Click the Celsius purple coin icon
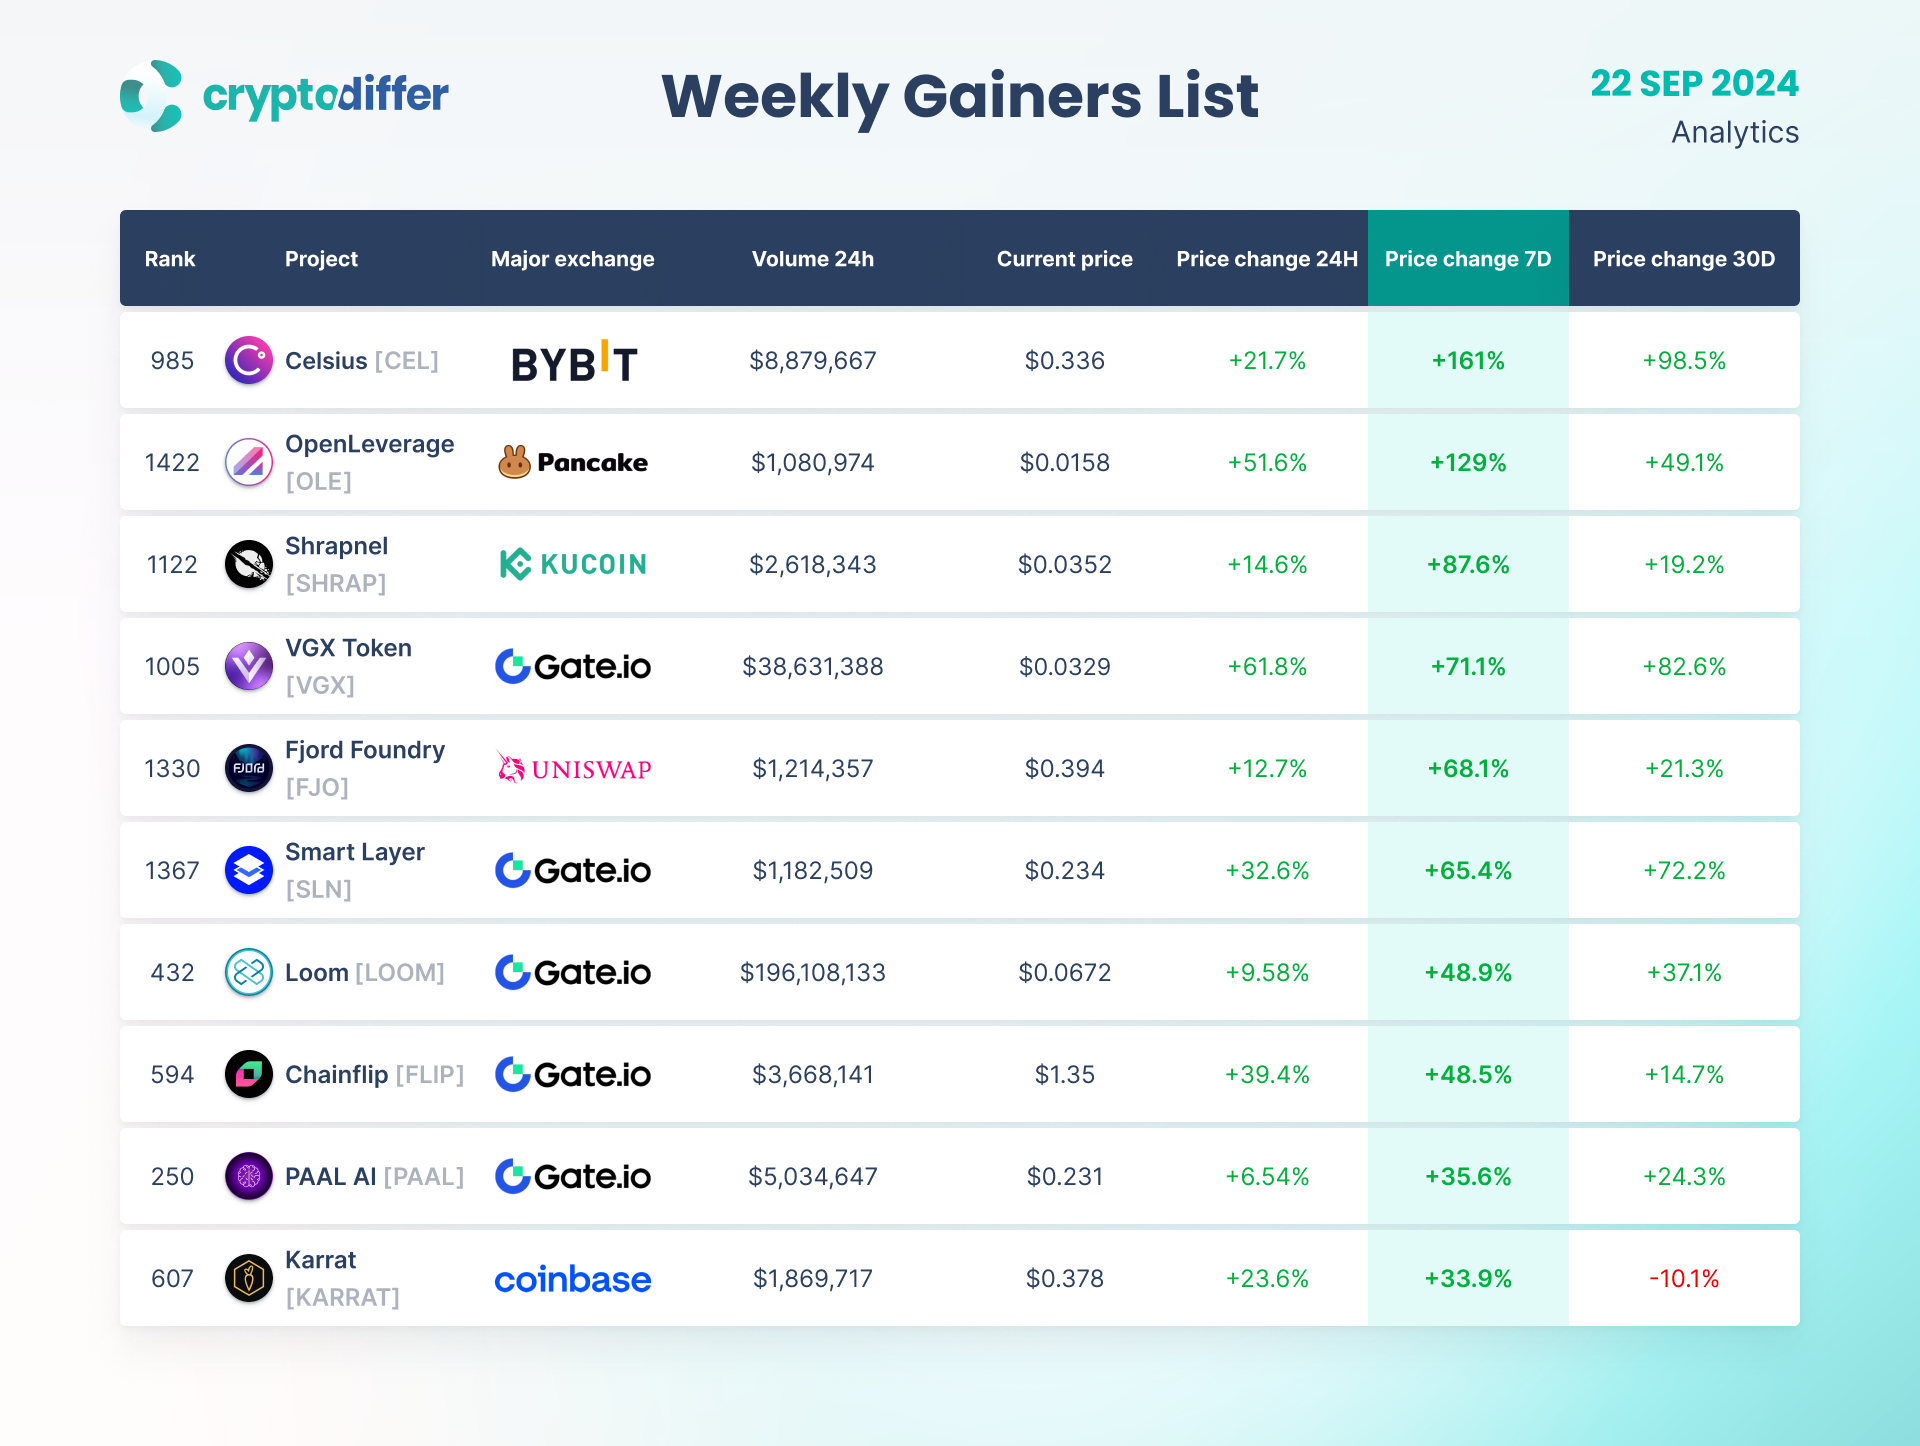1920x1446 pixels. [x=249, y=360]
